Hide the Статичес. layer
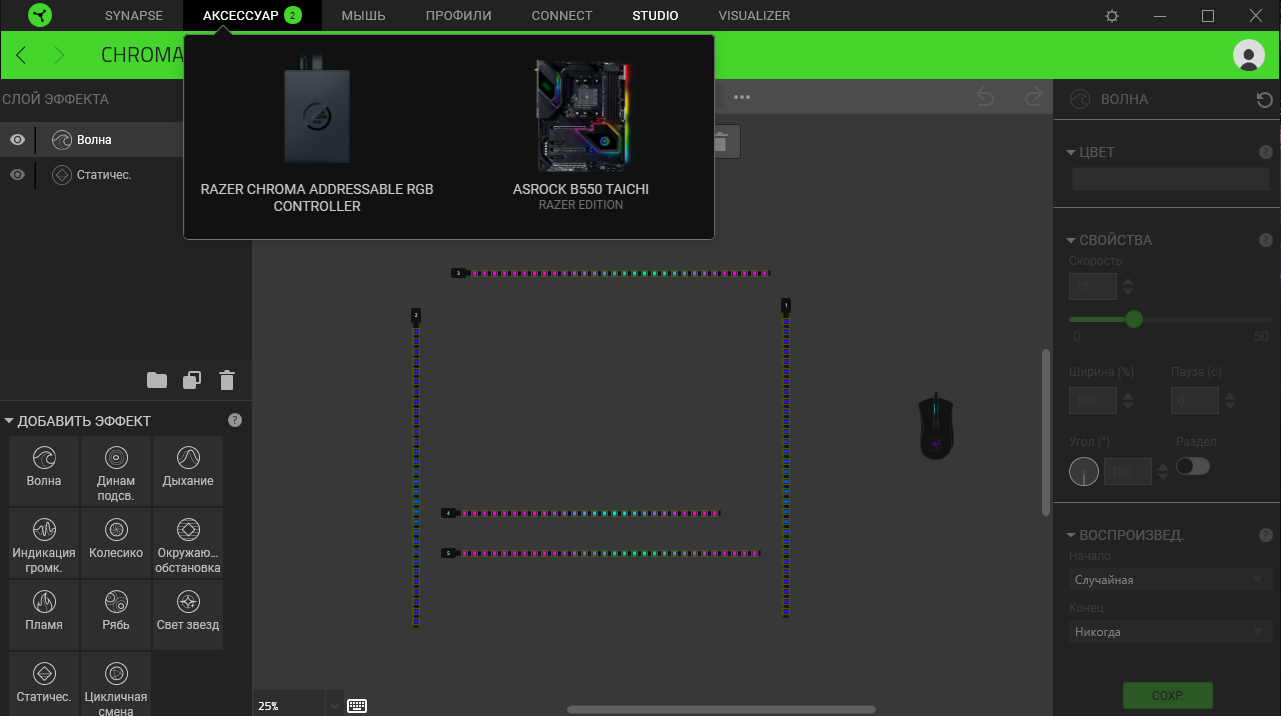 tap(17, 175)
